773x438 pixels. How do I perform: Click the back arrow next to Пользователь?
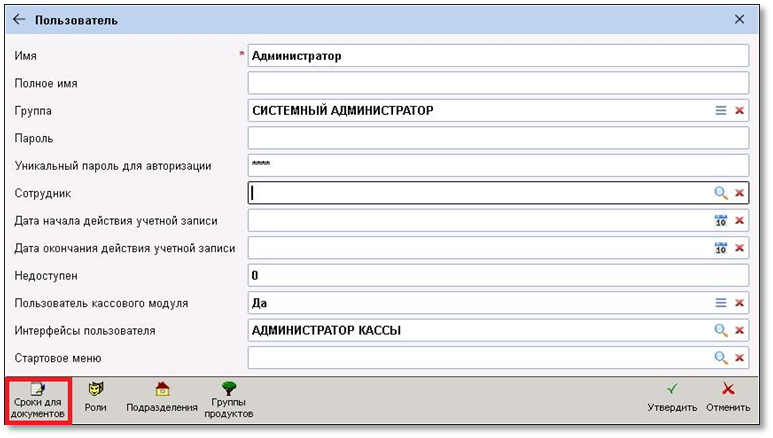18,19
